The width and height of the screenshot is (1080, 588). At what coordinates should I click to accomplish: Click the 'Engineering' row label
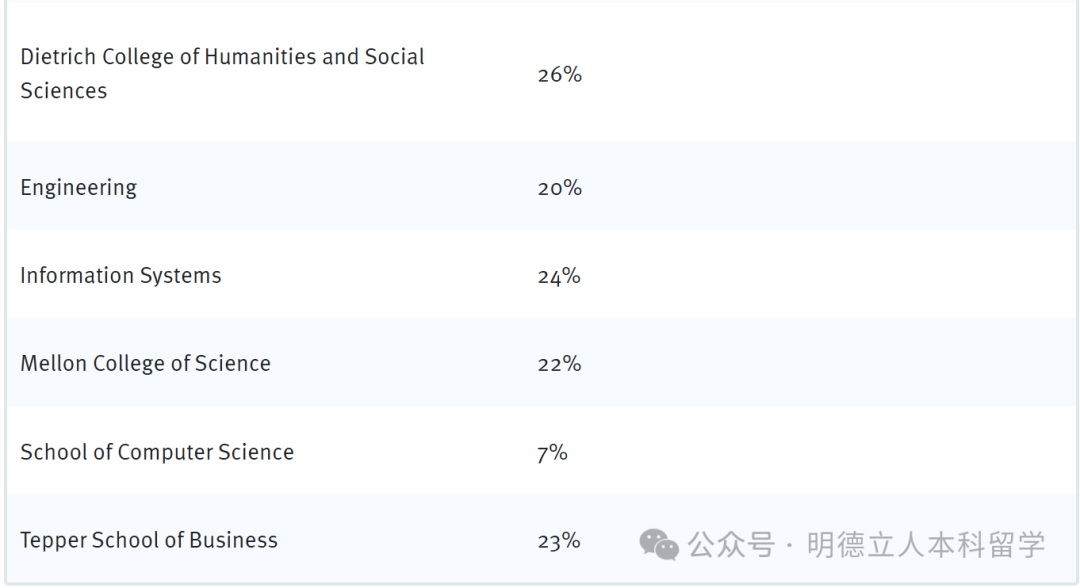[x=78, y=188]
